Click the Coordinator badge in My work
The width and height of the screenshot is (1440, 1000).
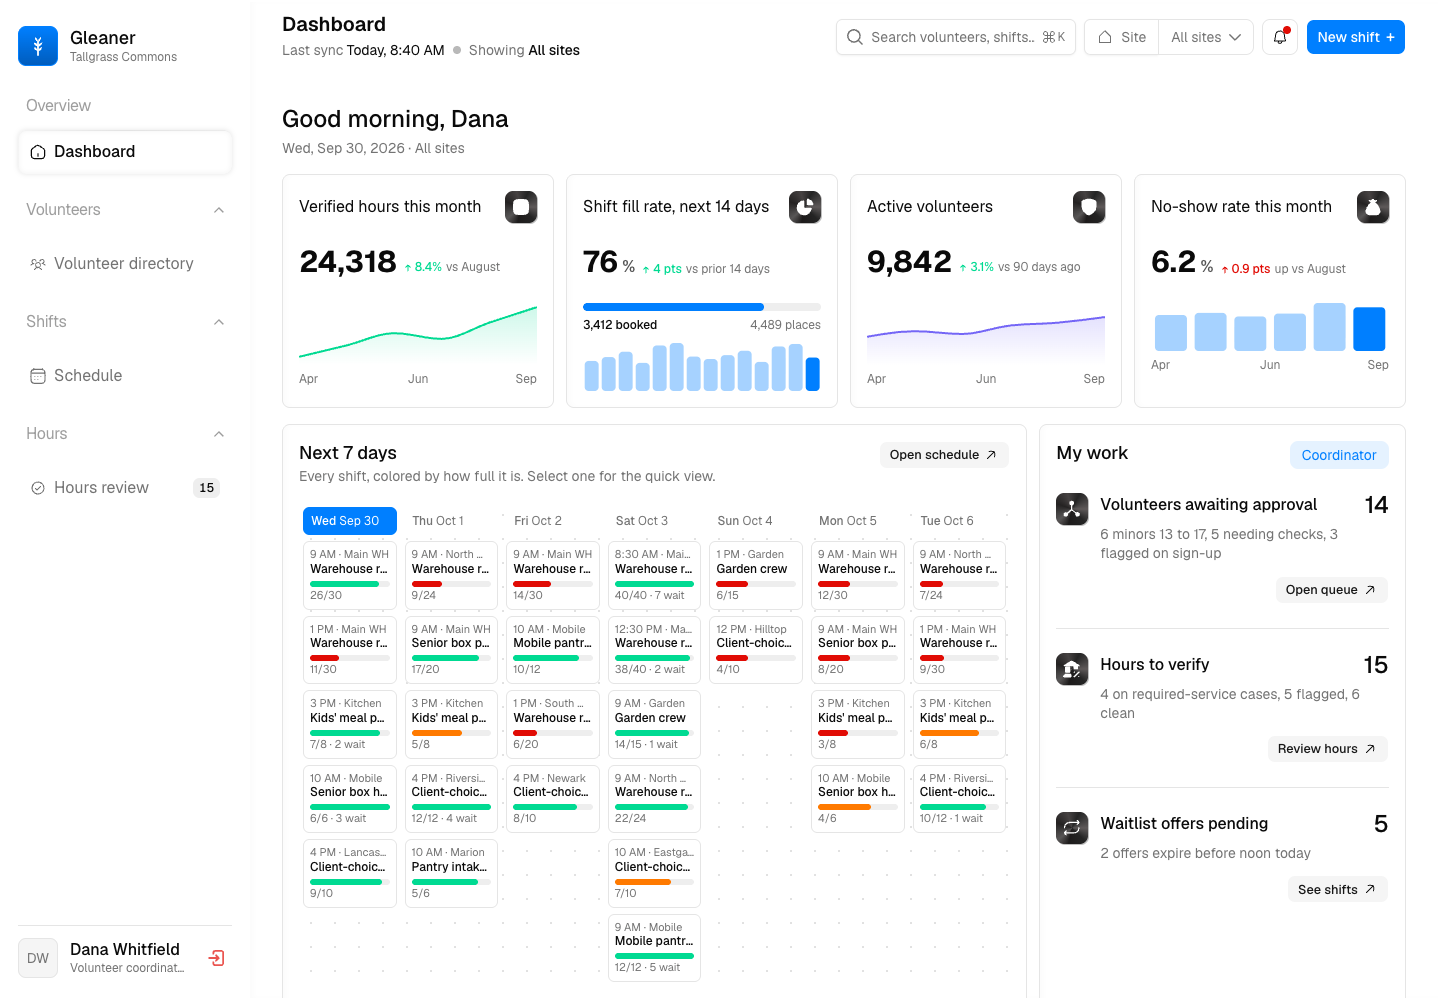(x=1339, y=455)
